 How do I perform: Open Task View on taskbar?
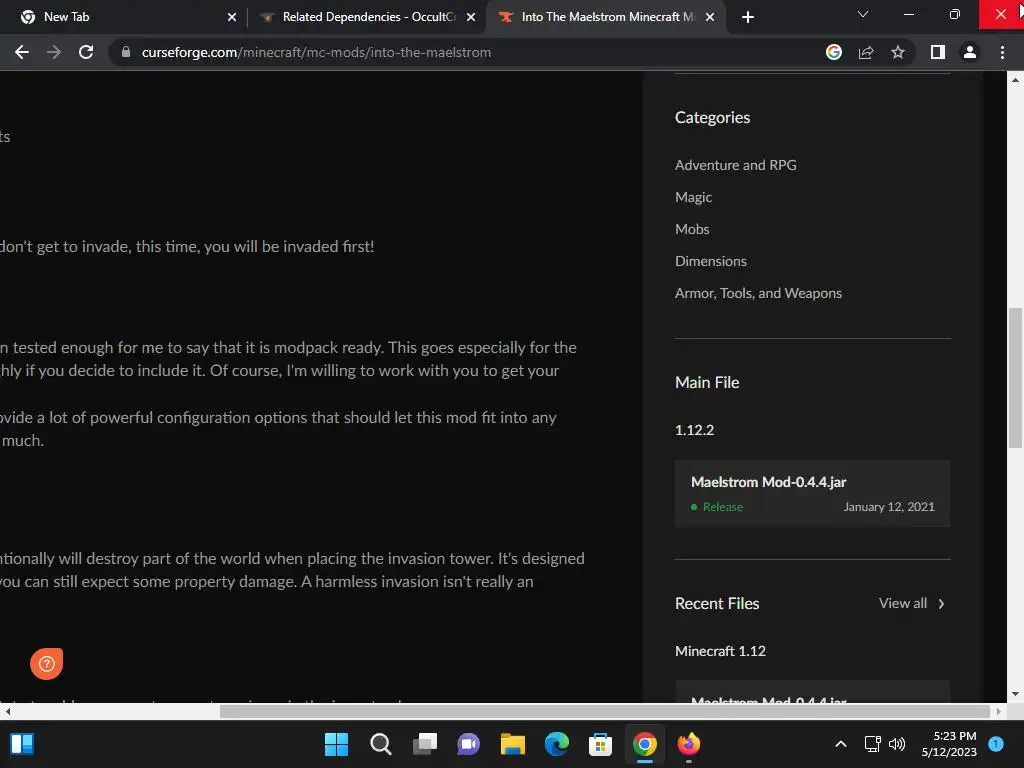point(424,744)
